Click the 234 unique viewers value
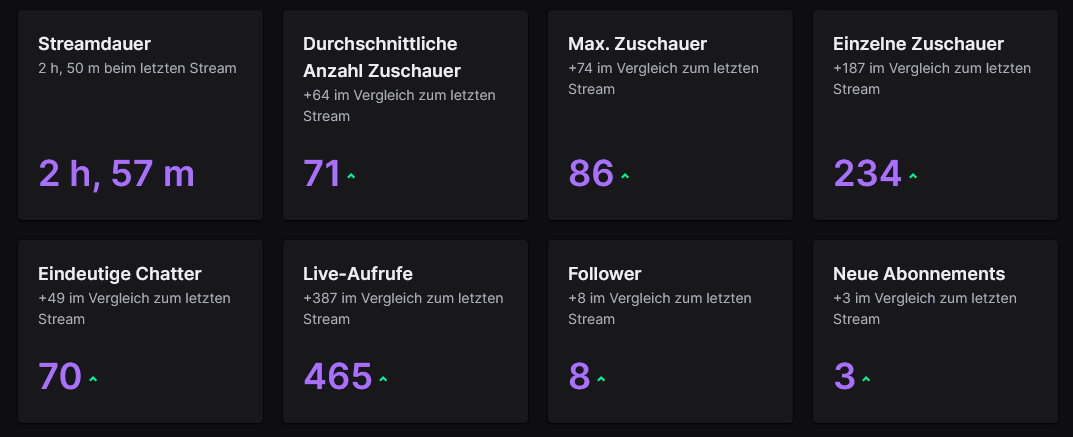The image size is (1073, 437). tap(867, 174)
